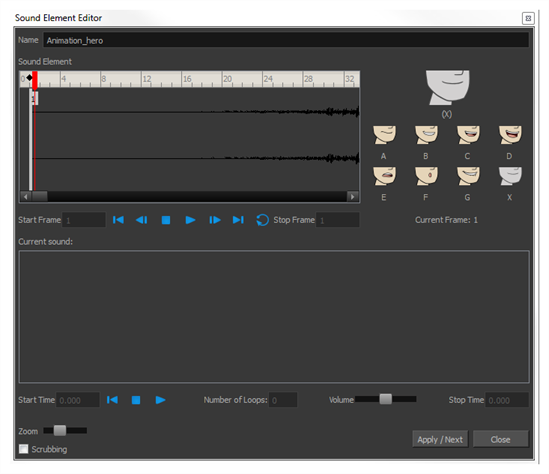
Task: Choose mouth shape F
Action: (426, 176)
